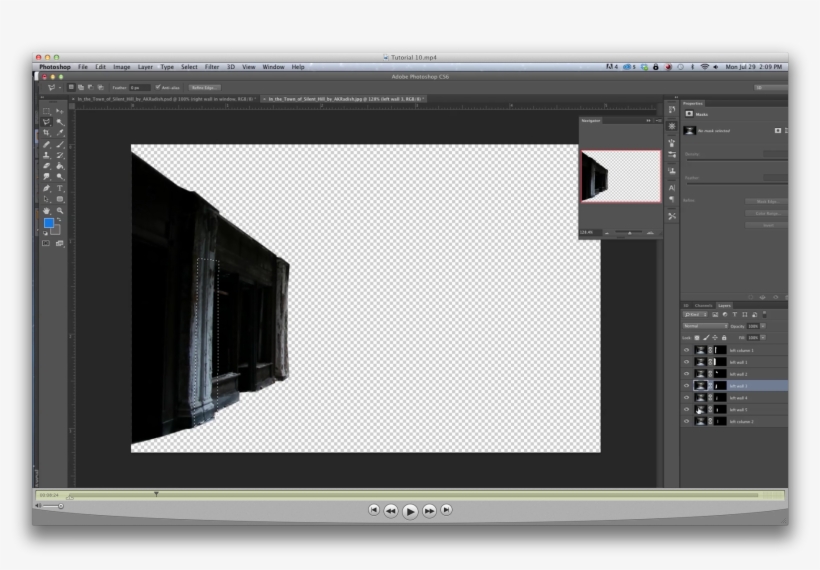This screenshot has width=820, height=570.
Task: Click Intersect with selection mode icon
Action: (x=101, y=87)
